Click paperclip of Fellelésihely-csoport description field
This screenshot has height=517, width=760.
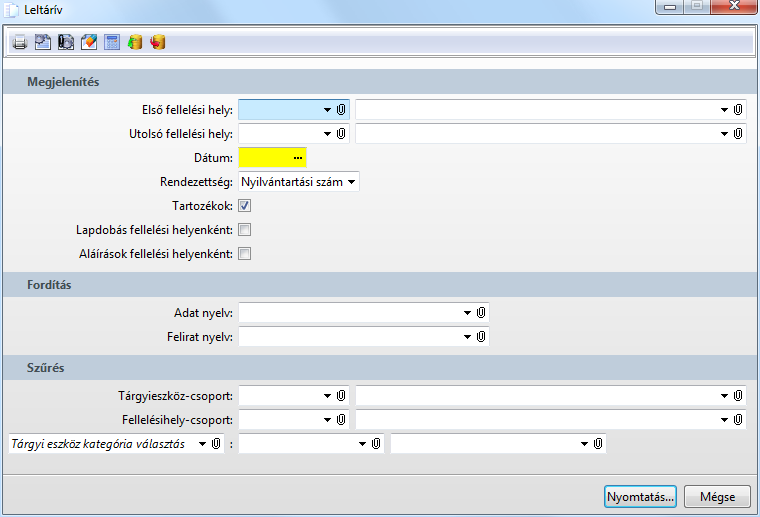tap(738, 419)
